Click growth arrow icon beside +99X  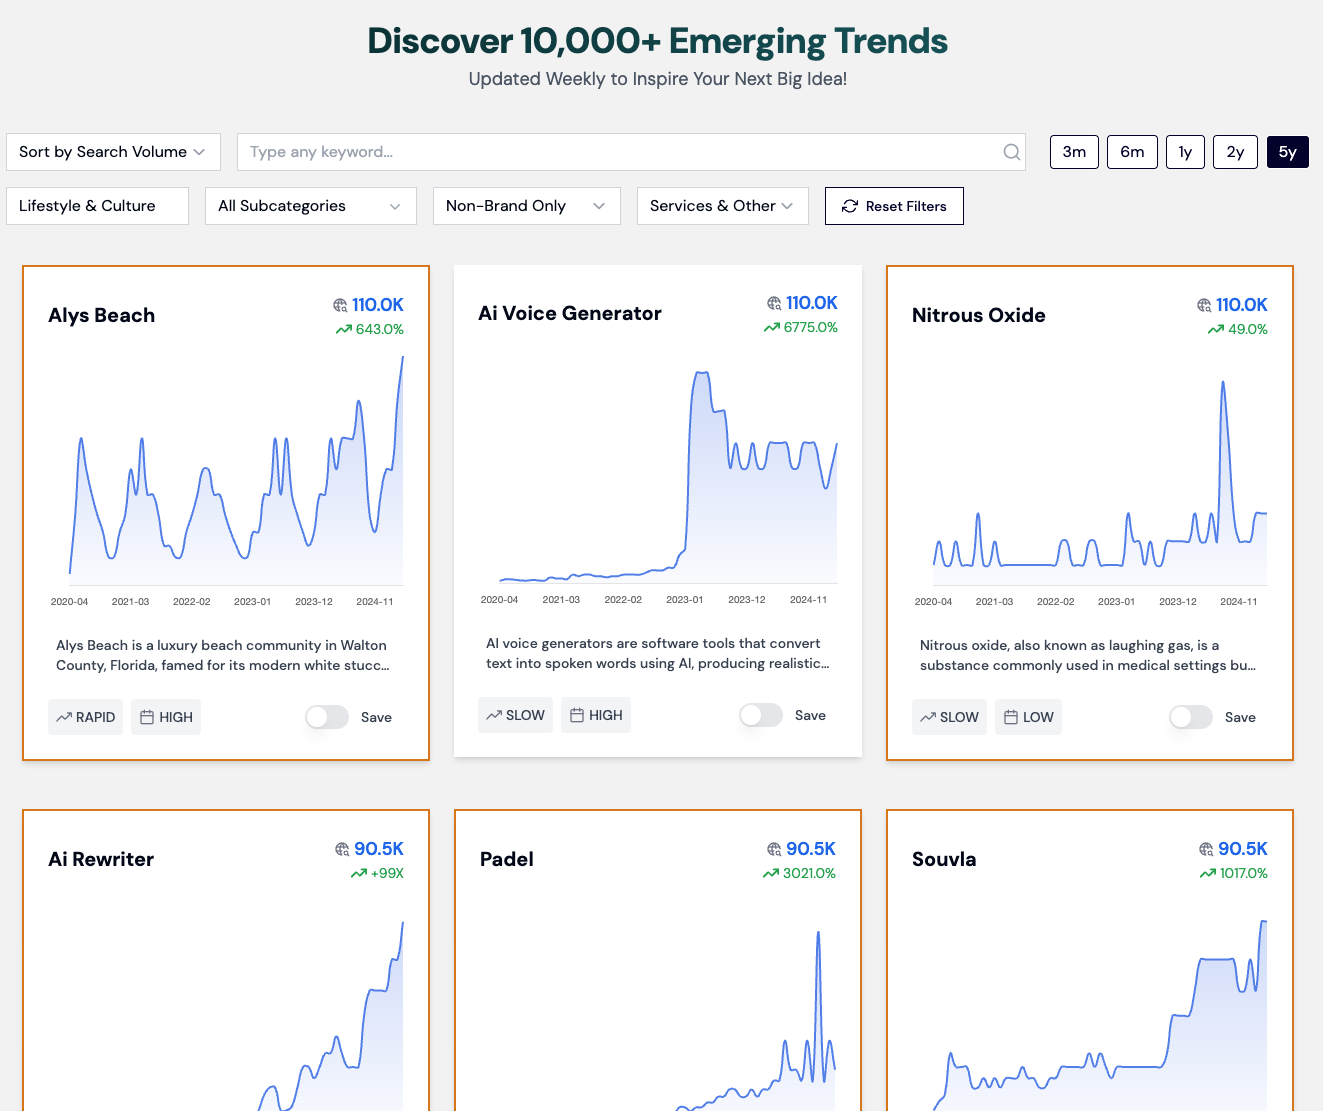pos(359,873)
